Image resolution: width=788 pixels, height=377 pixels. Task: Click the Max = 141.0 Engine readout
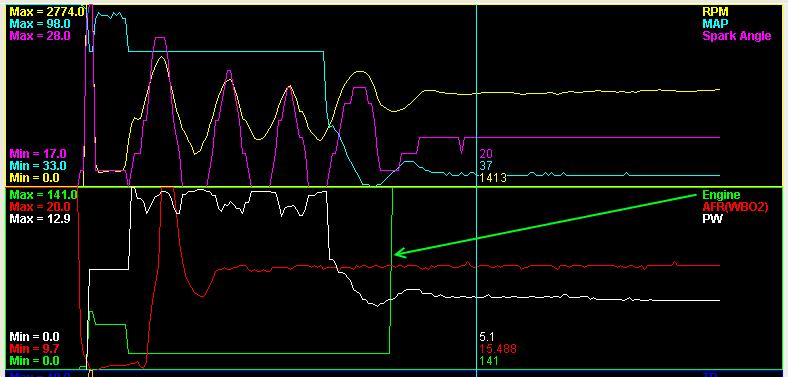pyautogui.click(x=43, y=195)
